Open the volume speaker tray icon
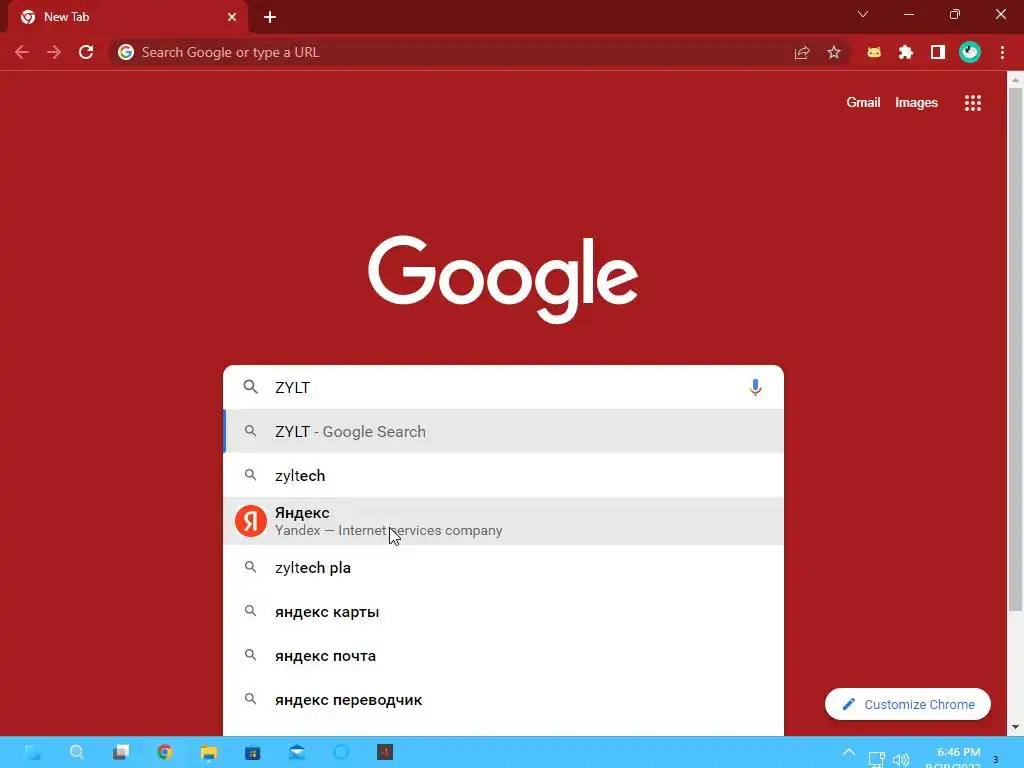This screenshot has width=1024, height=768. pyautogui.click(x=901, y=760)
